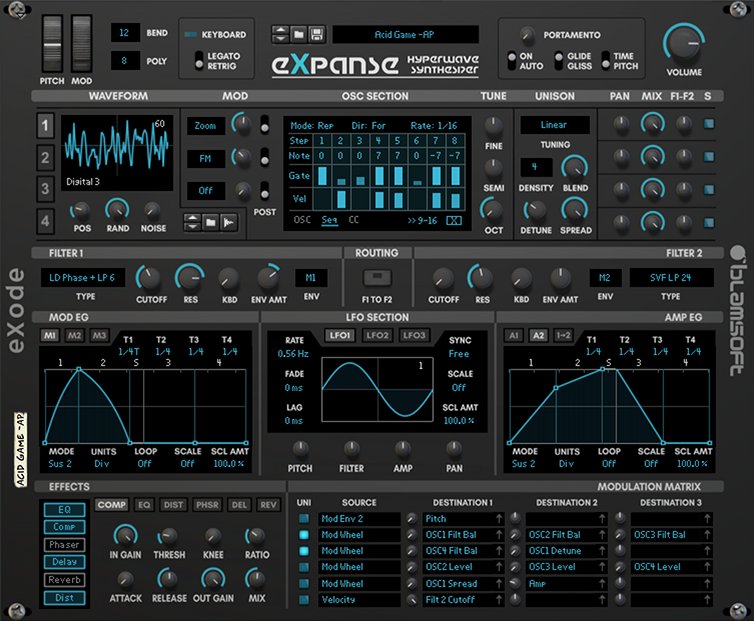Image resolution: width=754 pixels, height=621 pixels.
Task: Click the Pitch destination arrow icon
Action: (x=499, y=519)
